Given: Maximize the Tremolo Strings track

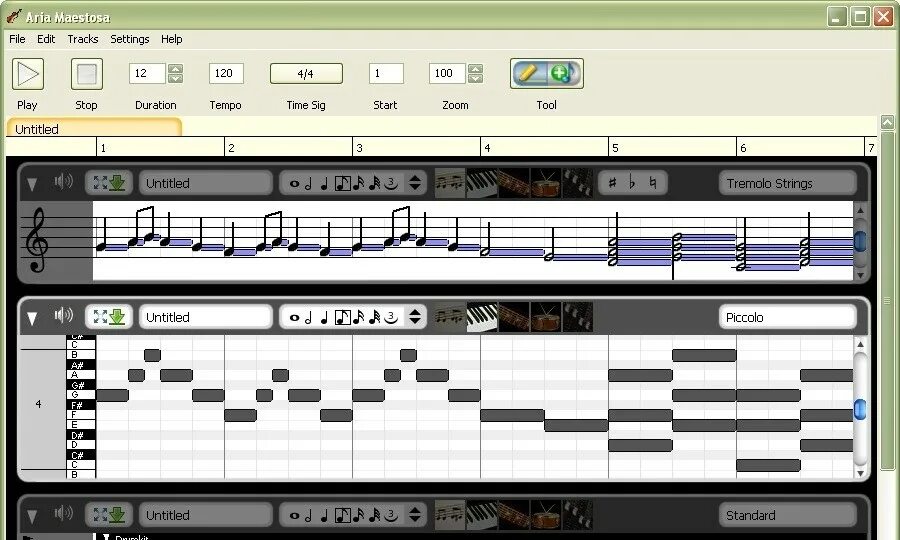Looking at the screenshot, I should click(100, 183).
